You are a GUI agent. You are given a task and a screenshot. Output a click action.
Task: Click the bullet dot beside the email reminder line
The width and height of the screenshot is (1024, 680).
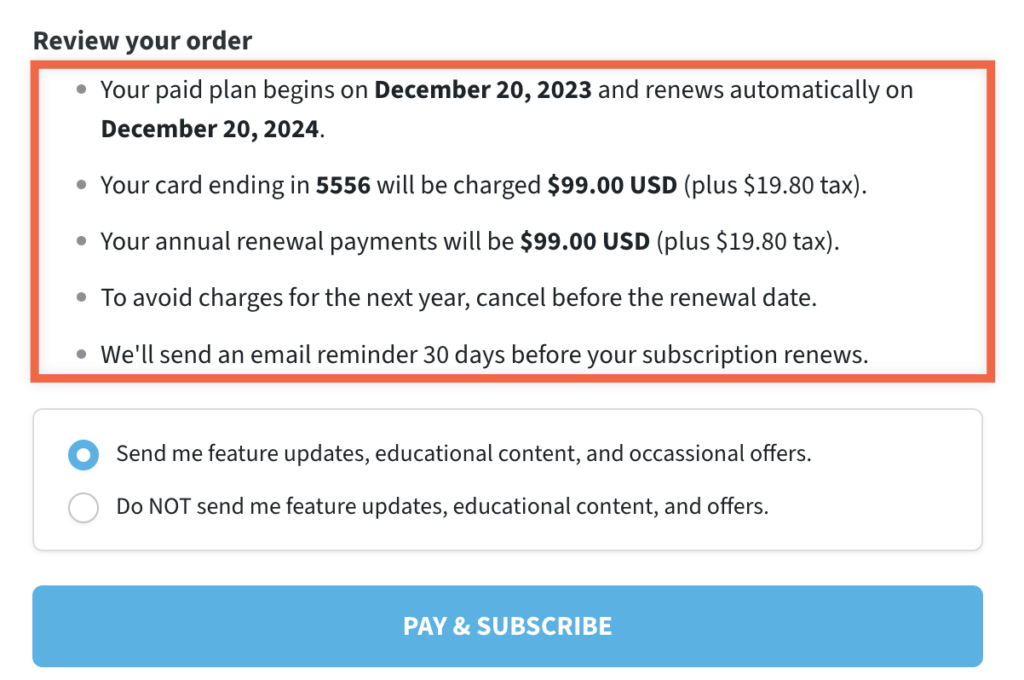pos(82,355)
